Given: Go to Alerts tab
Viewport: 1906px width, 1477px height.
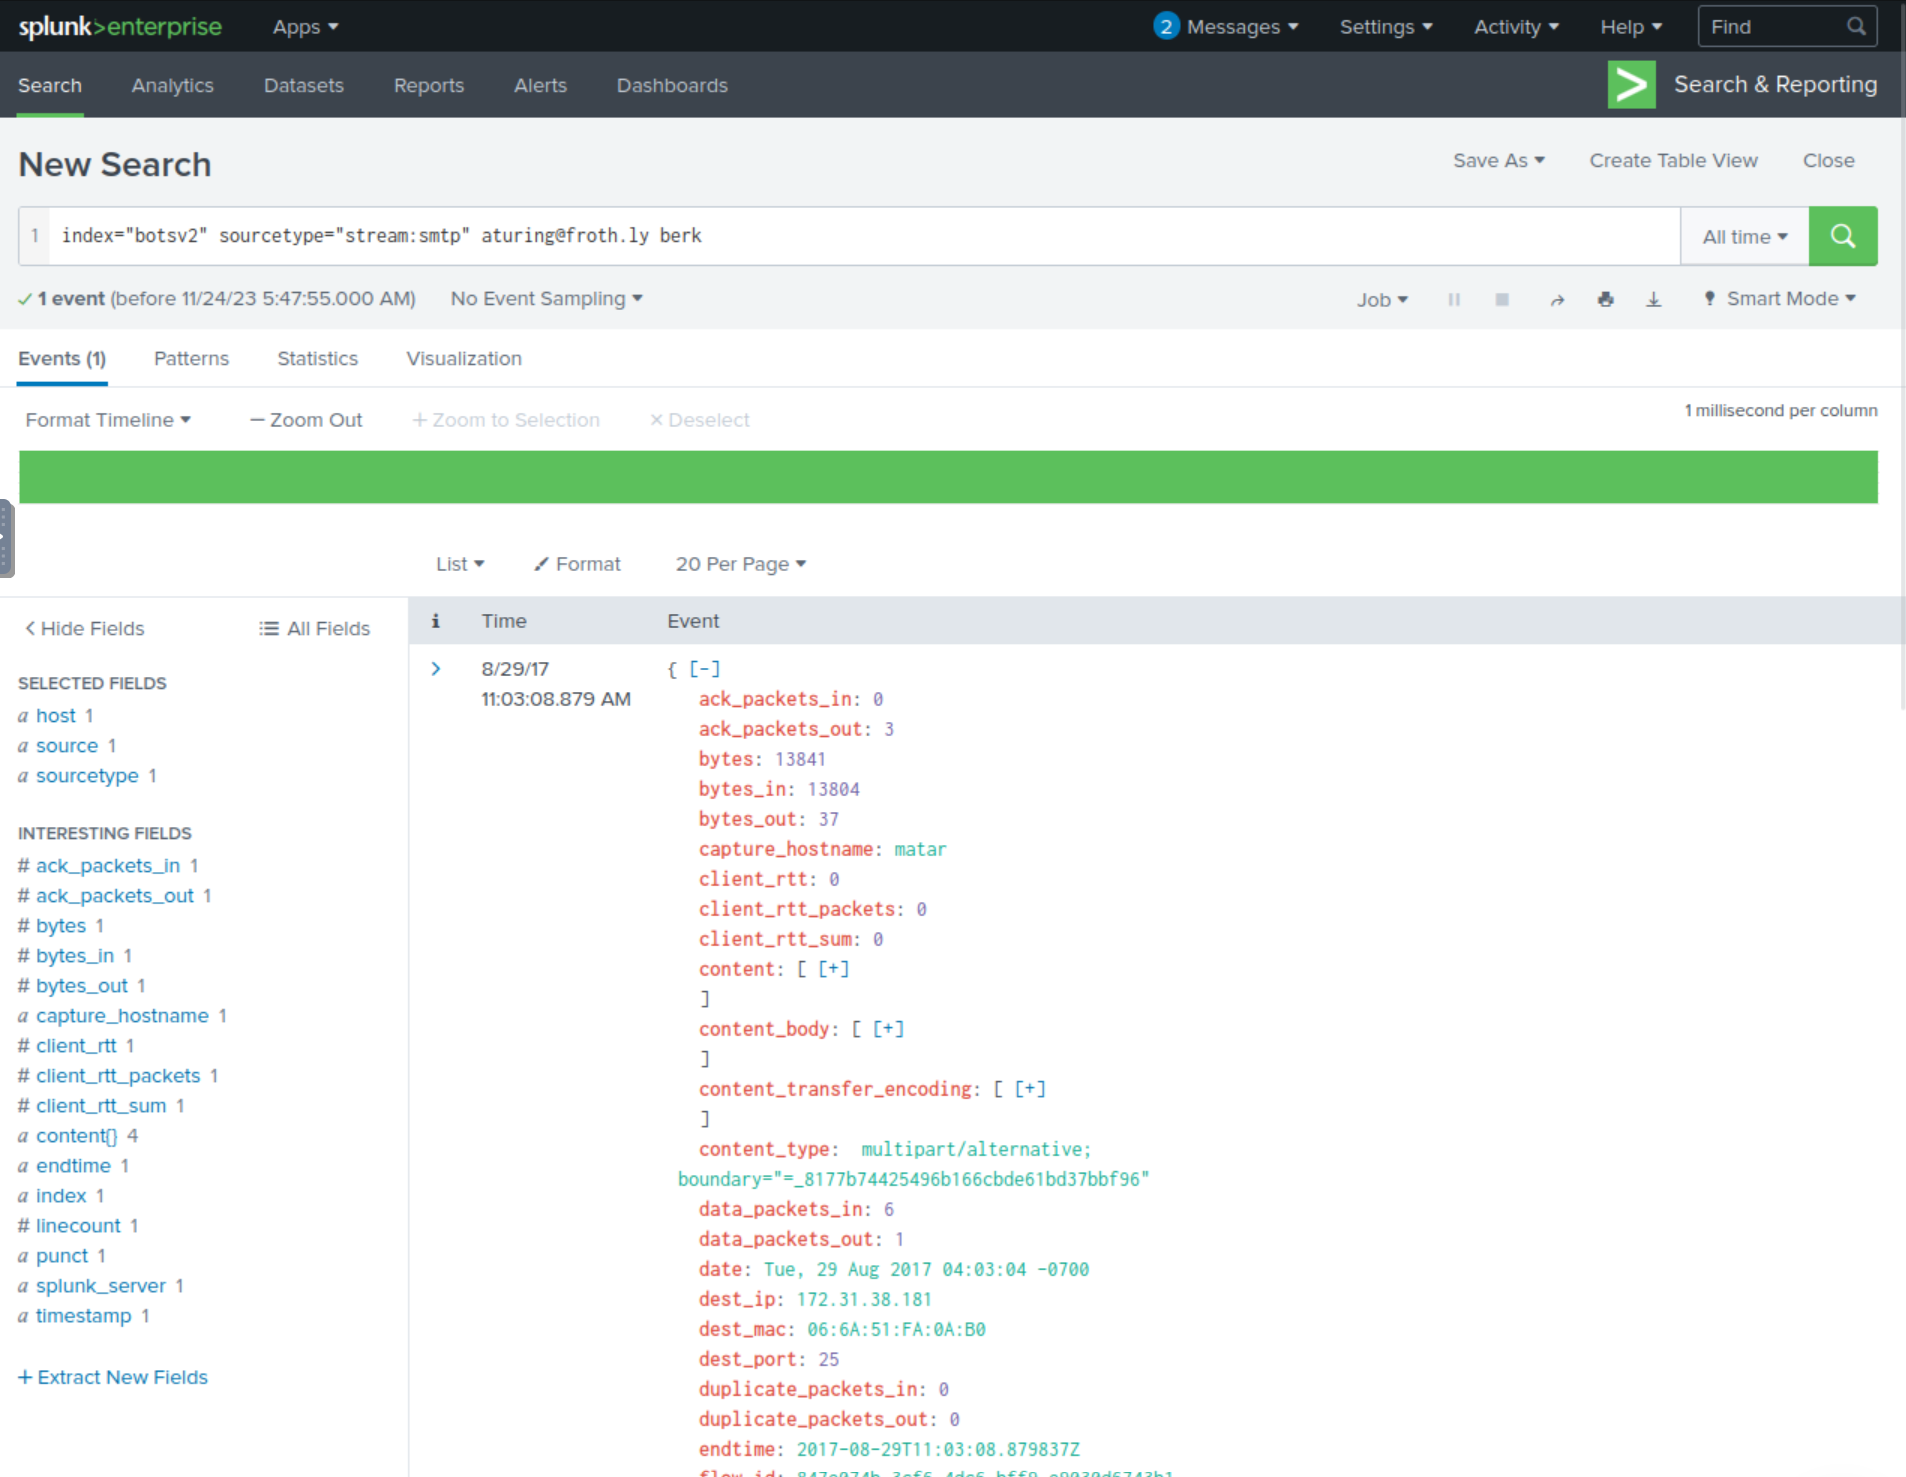Looking at the screenshot, I should (540, 86).
